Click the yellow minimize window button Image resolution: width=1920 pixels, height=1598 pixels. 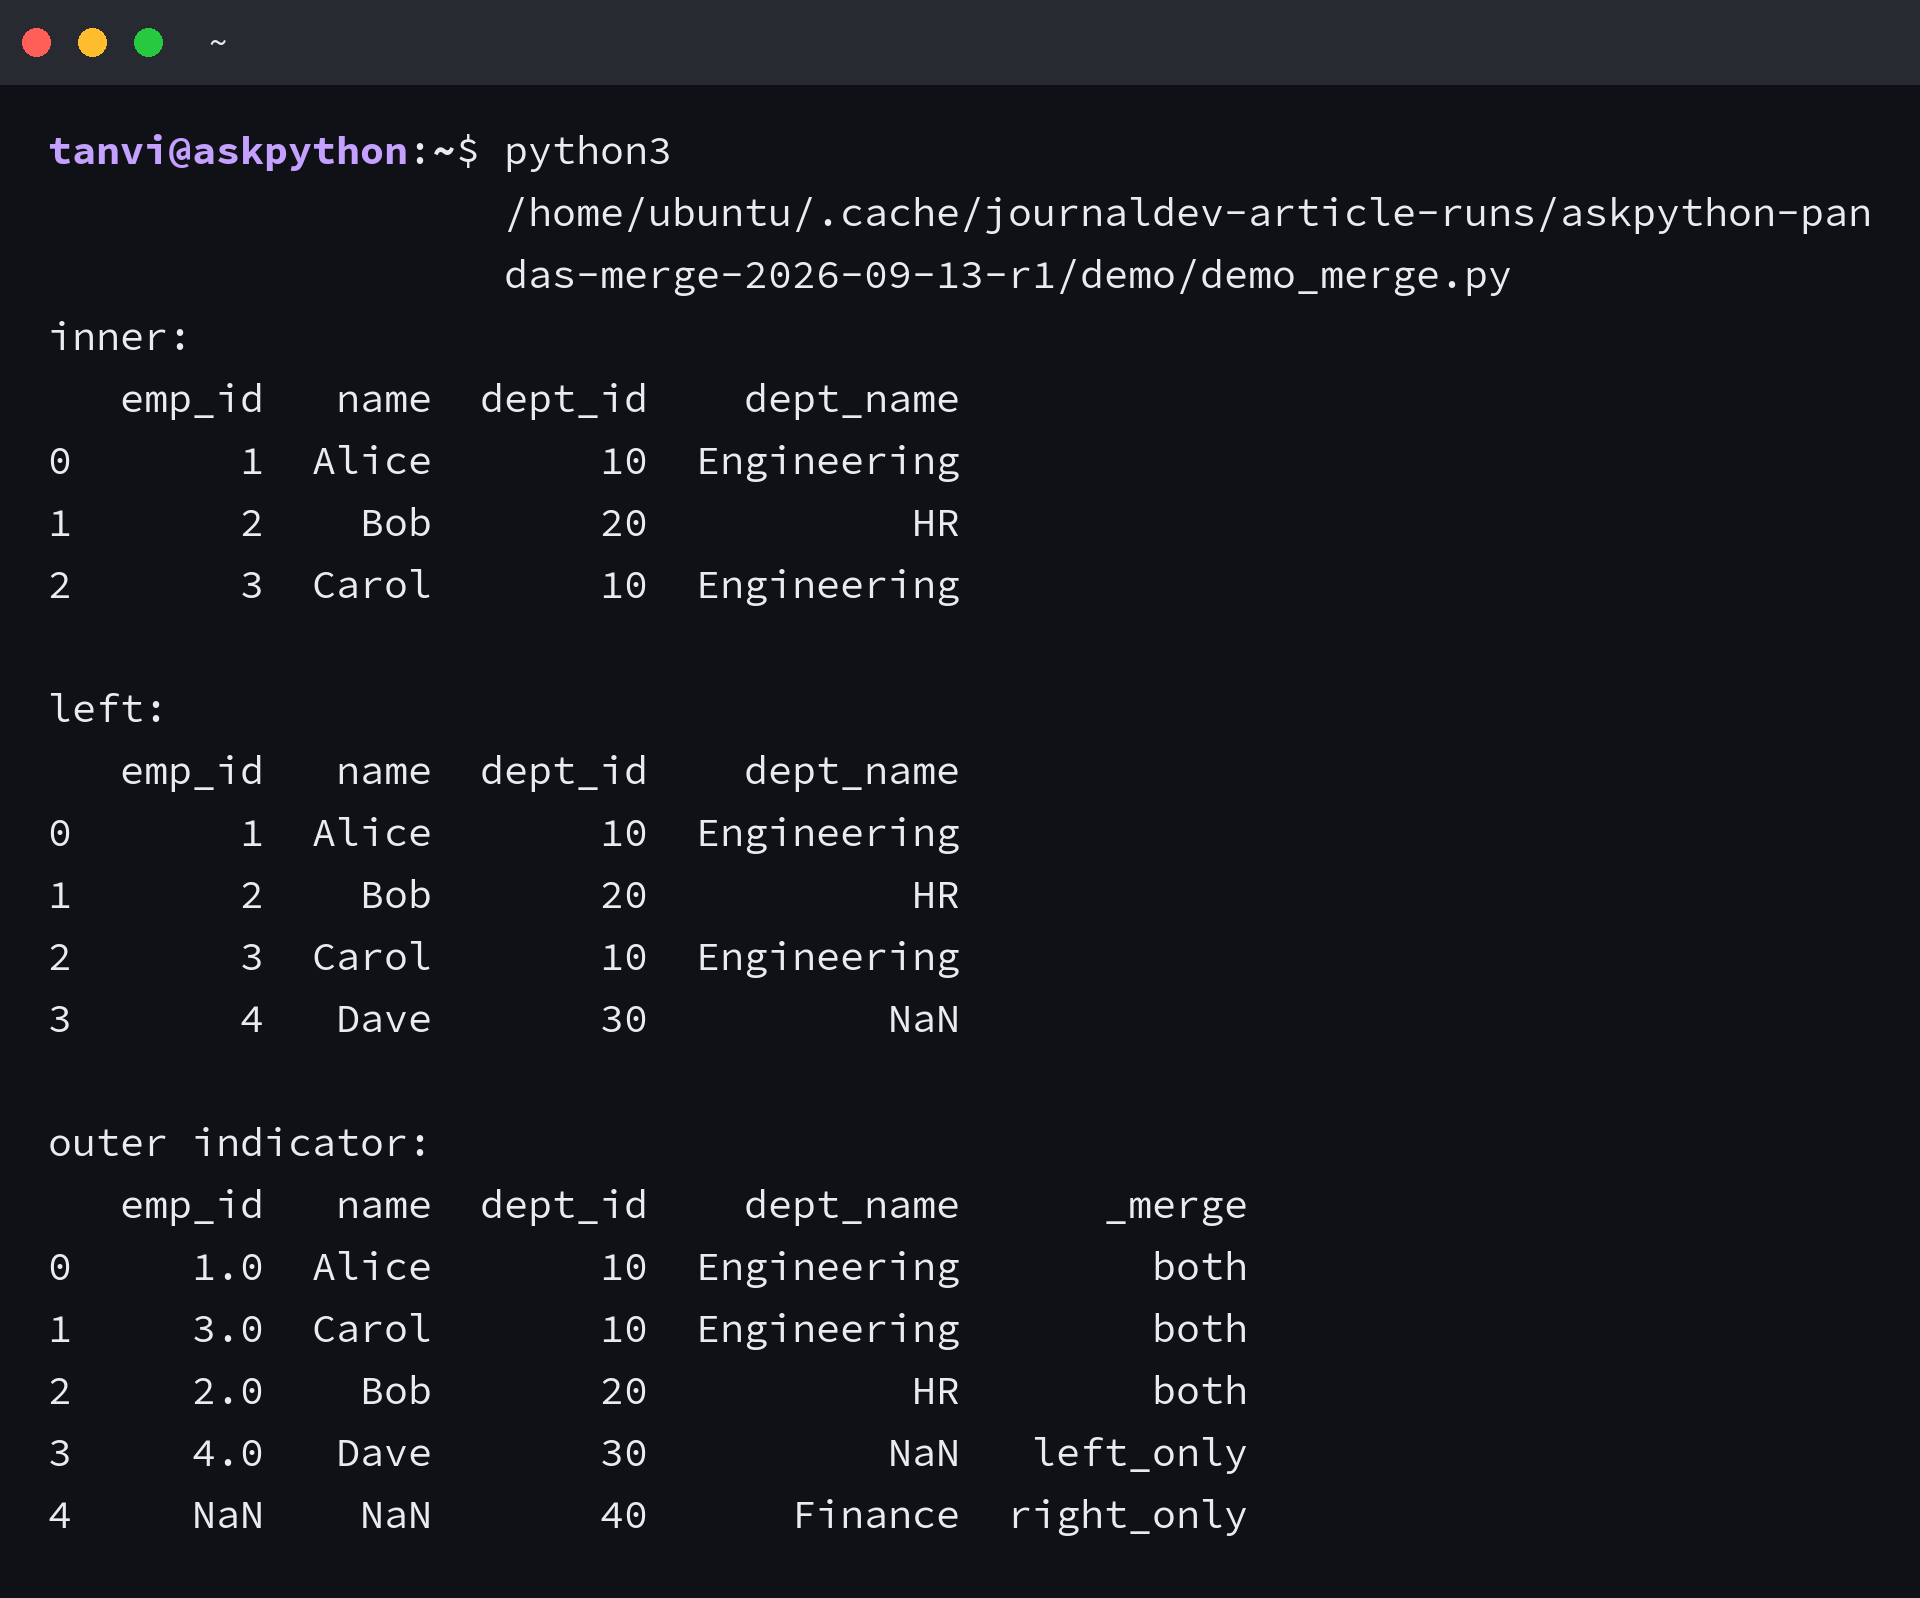(x=93, y=43)
